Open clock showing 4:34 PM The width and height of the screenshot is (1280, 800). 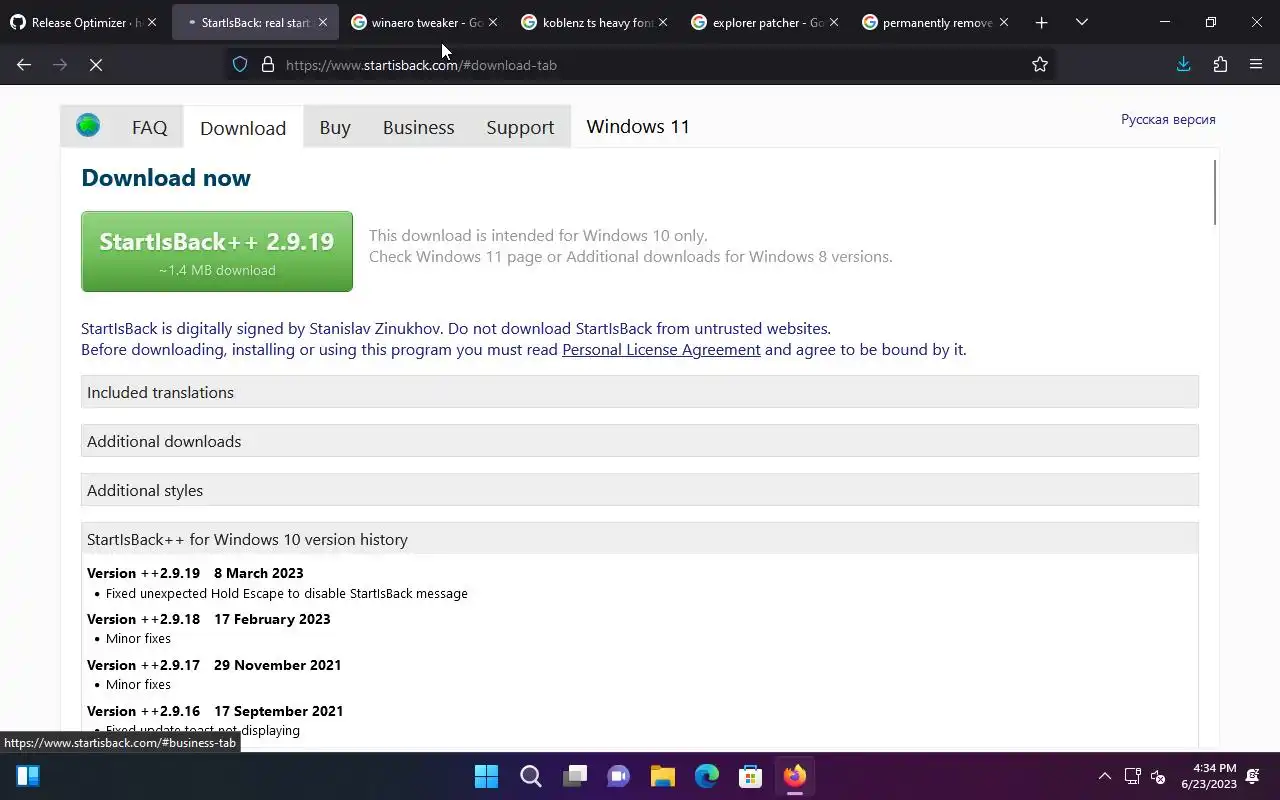pos(1209,776)
